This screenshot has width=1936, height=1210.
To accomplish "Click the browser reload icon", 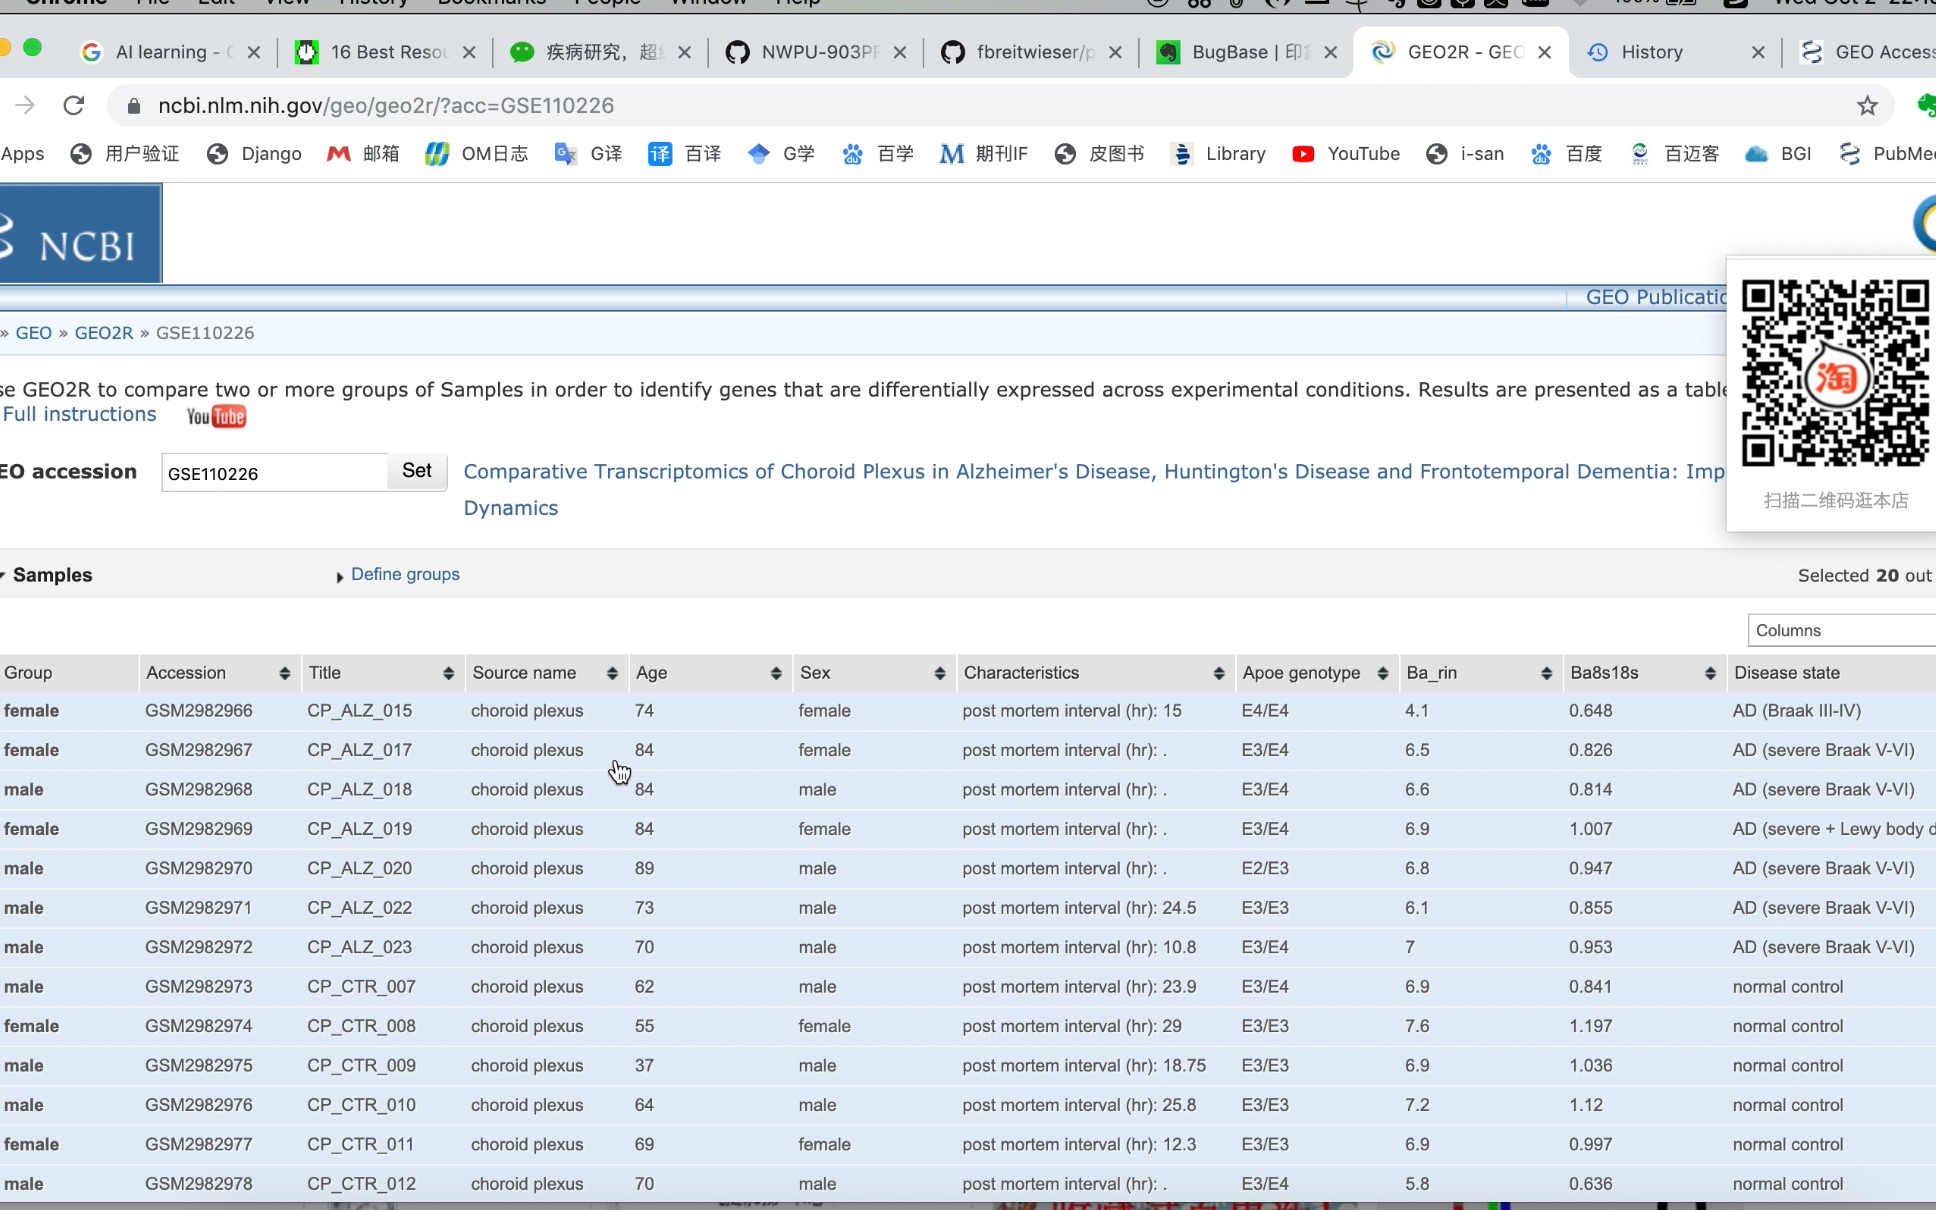I will click(x=73, y=105).
